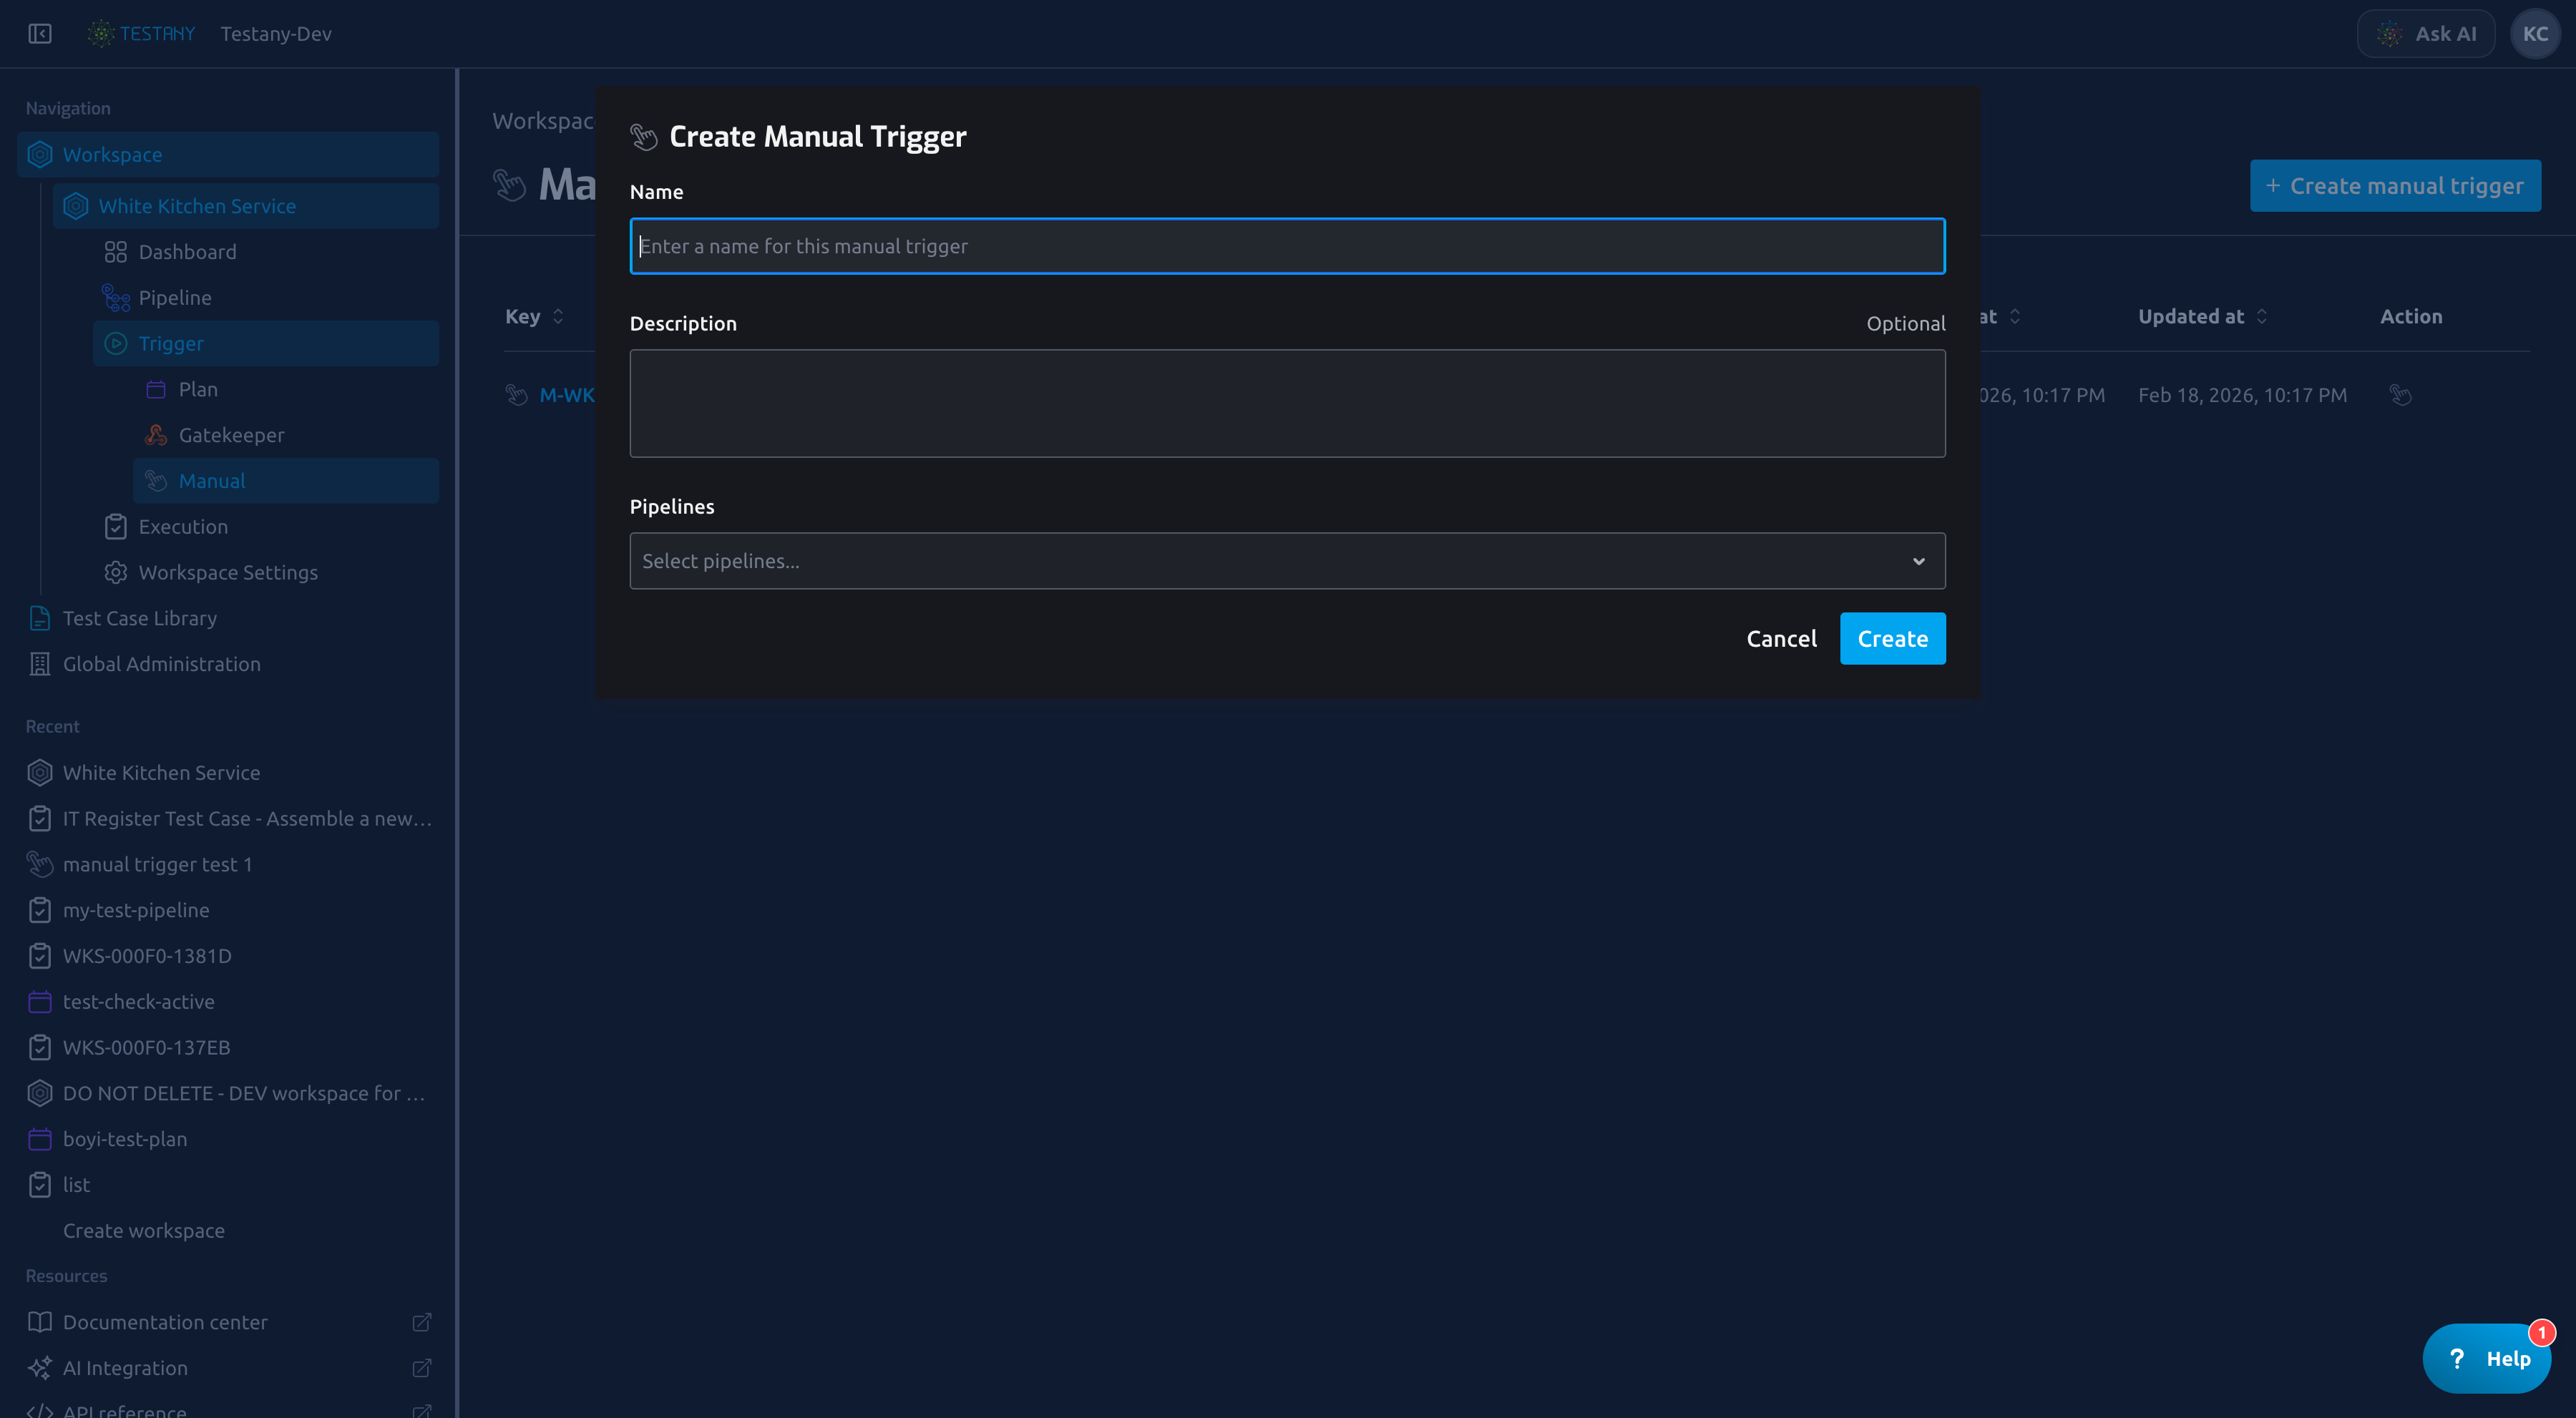This screenshot has height=1418, width=2576.
Task: Open Workspace Settings gear icon
Action: click(x=116, y=573)
